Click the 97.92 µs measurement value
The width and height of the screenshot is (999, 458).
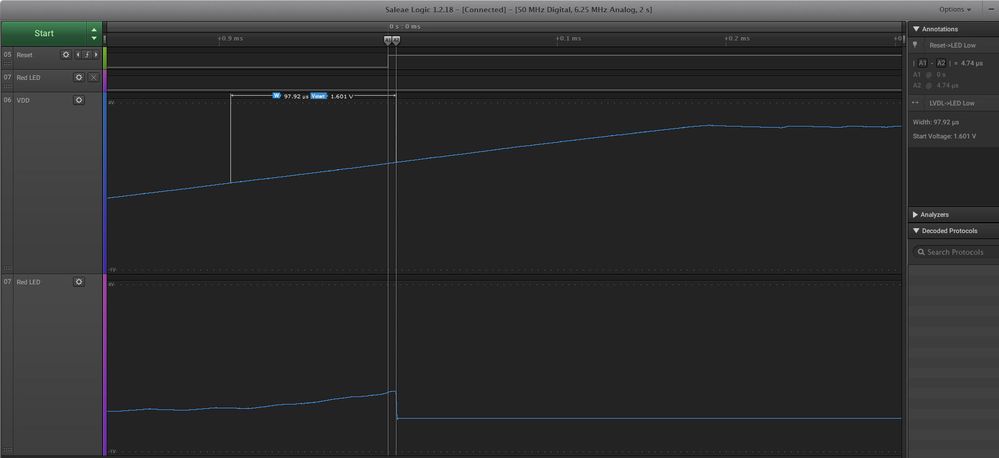(x=296, y=96)
